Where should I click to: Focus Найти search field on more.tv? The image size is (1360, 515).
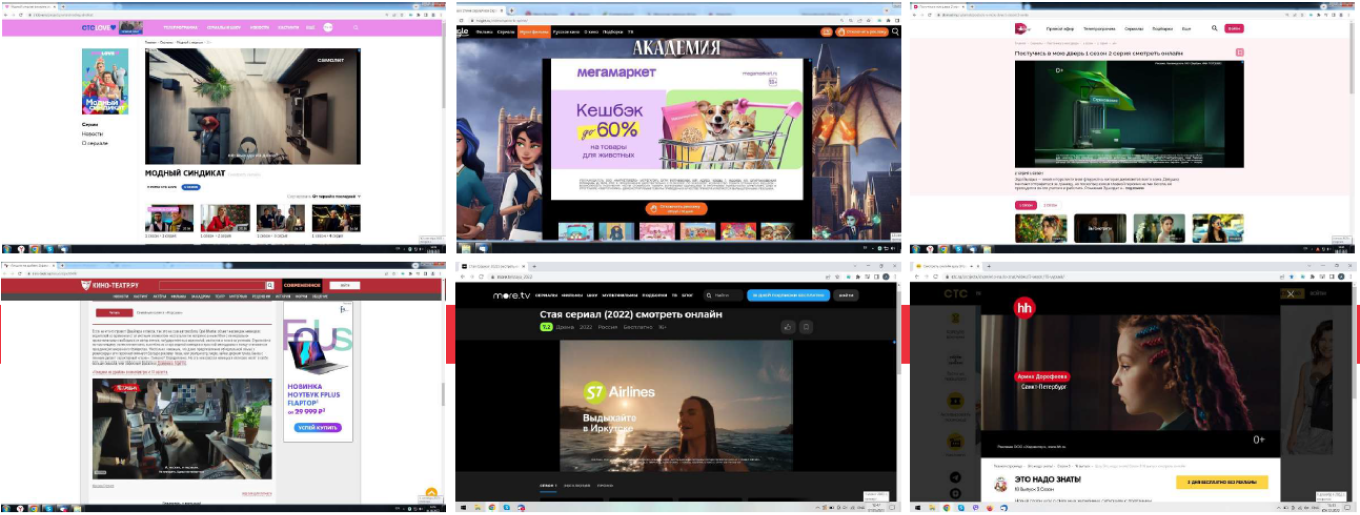tap(722, 295)
